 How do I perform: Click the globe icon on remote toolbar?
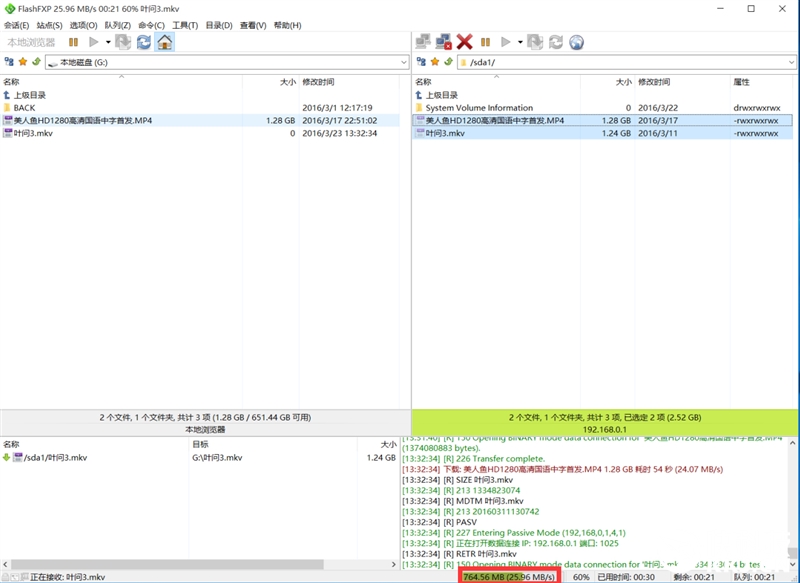[578, 44]
